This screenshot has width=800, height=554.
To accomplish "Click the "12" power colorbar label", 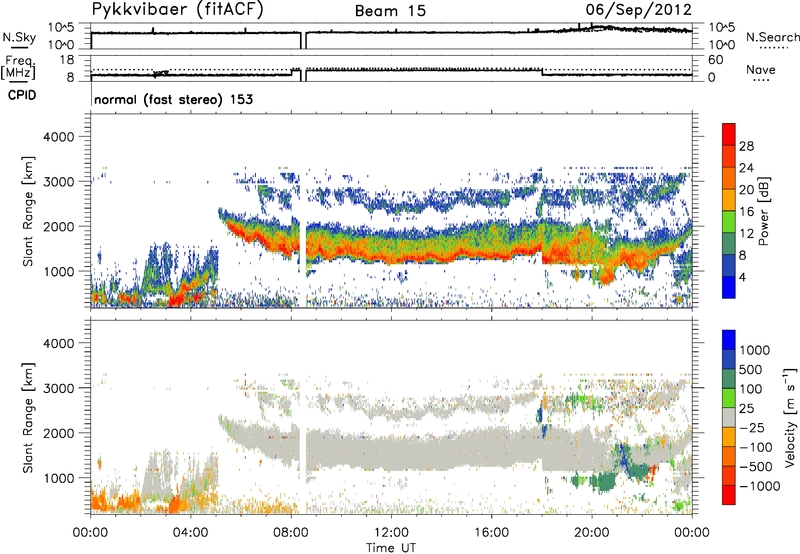I will click(746, 234).
